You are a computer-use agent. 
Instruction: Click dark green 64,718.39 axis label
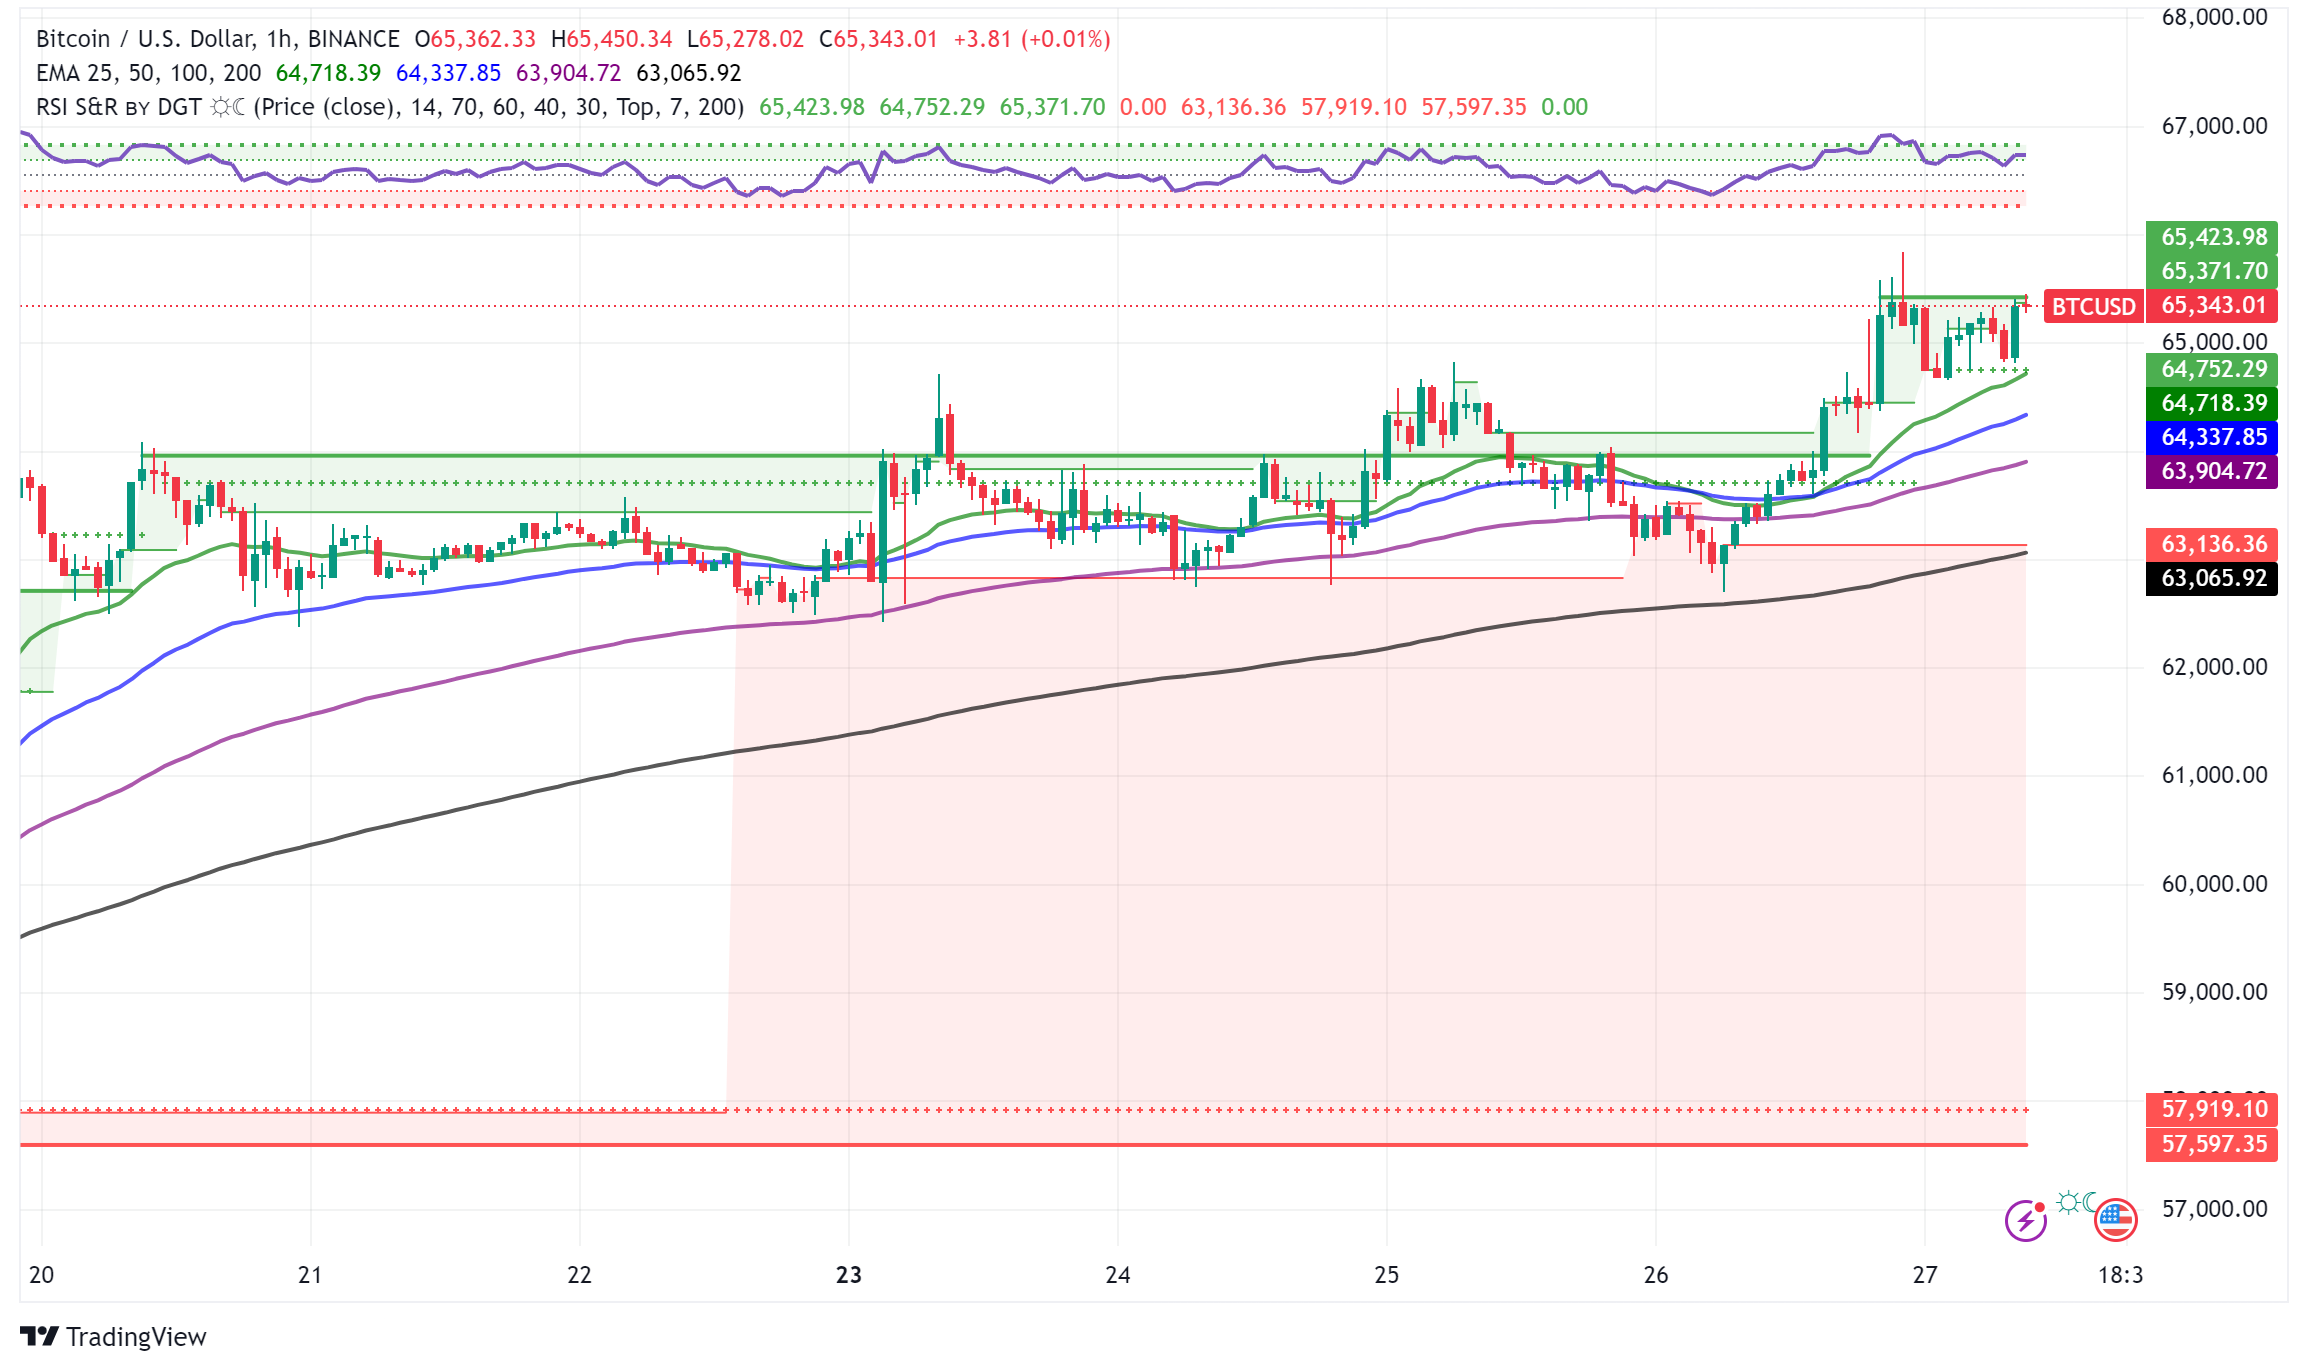[2212, 403]
